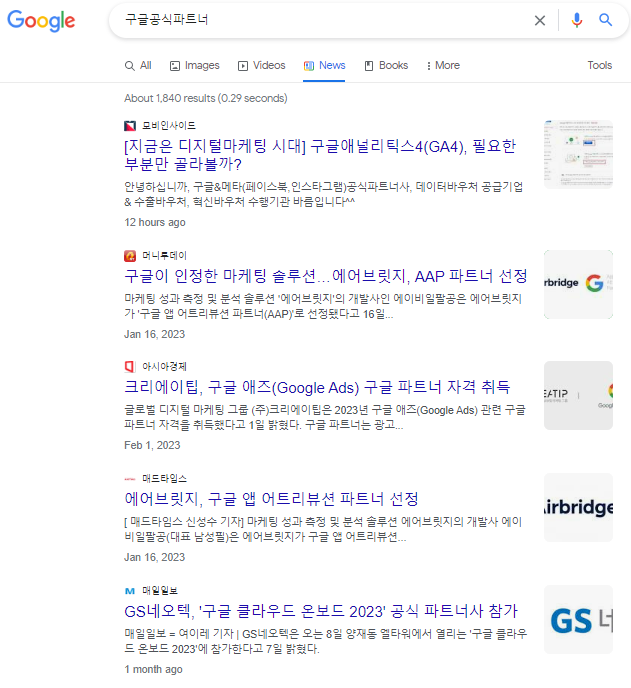Click 아시아경제 source favicon
The width and height of the screenshot is (631, 688).
coord(130,366)
